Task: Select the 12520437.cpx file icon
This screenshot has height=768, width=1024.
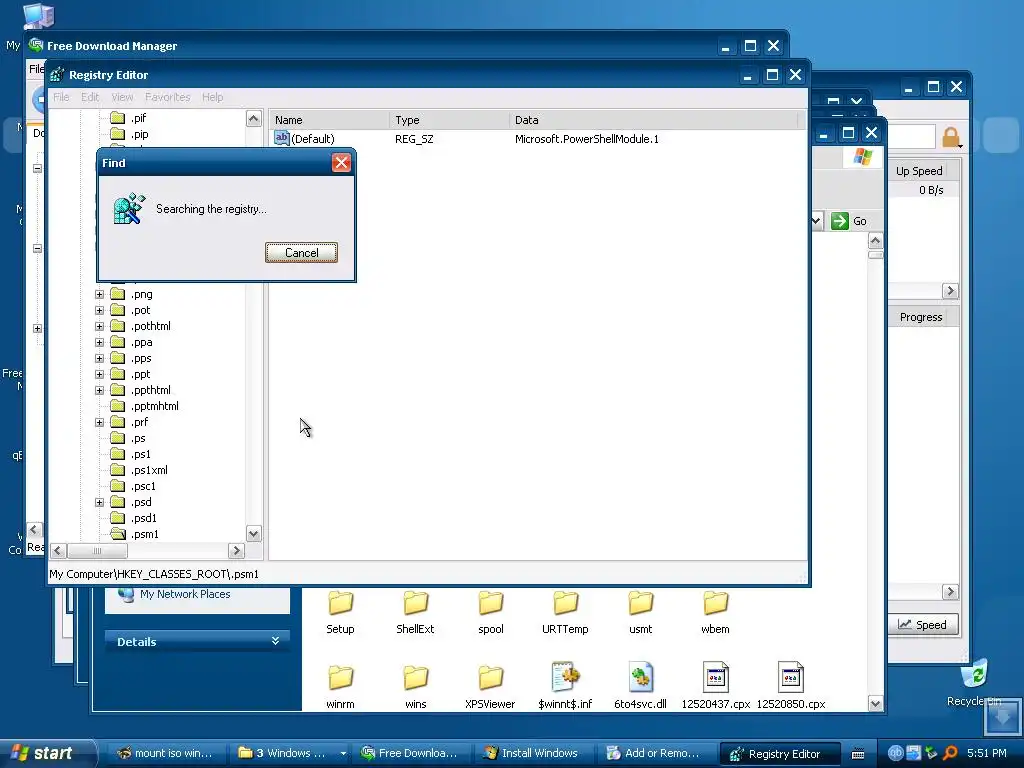Action: pos(716,677)
